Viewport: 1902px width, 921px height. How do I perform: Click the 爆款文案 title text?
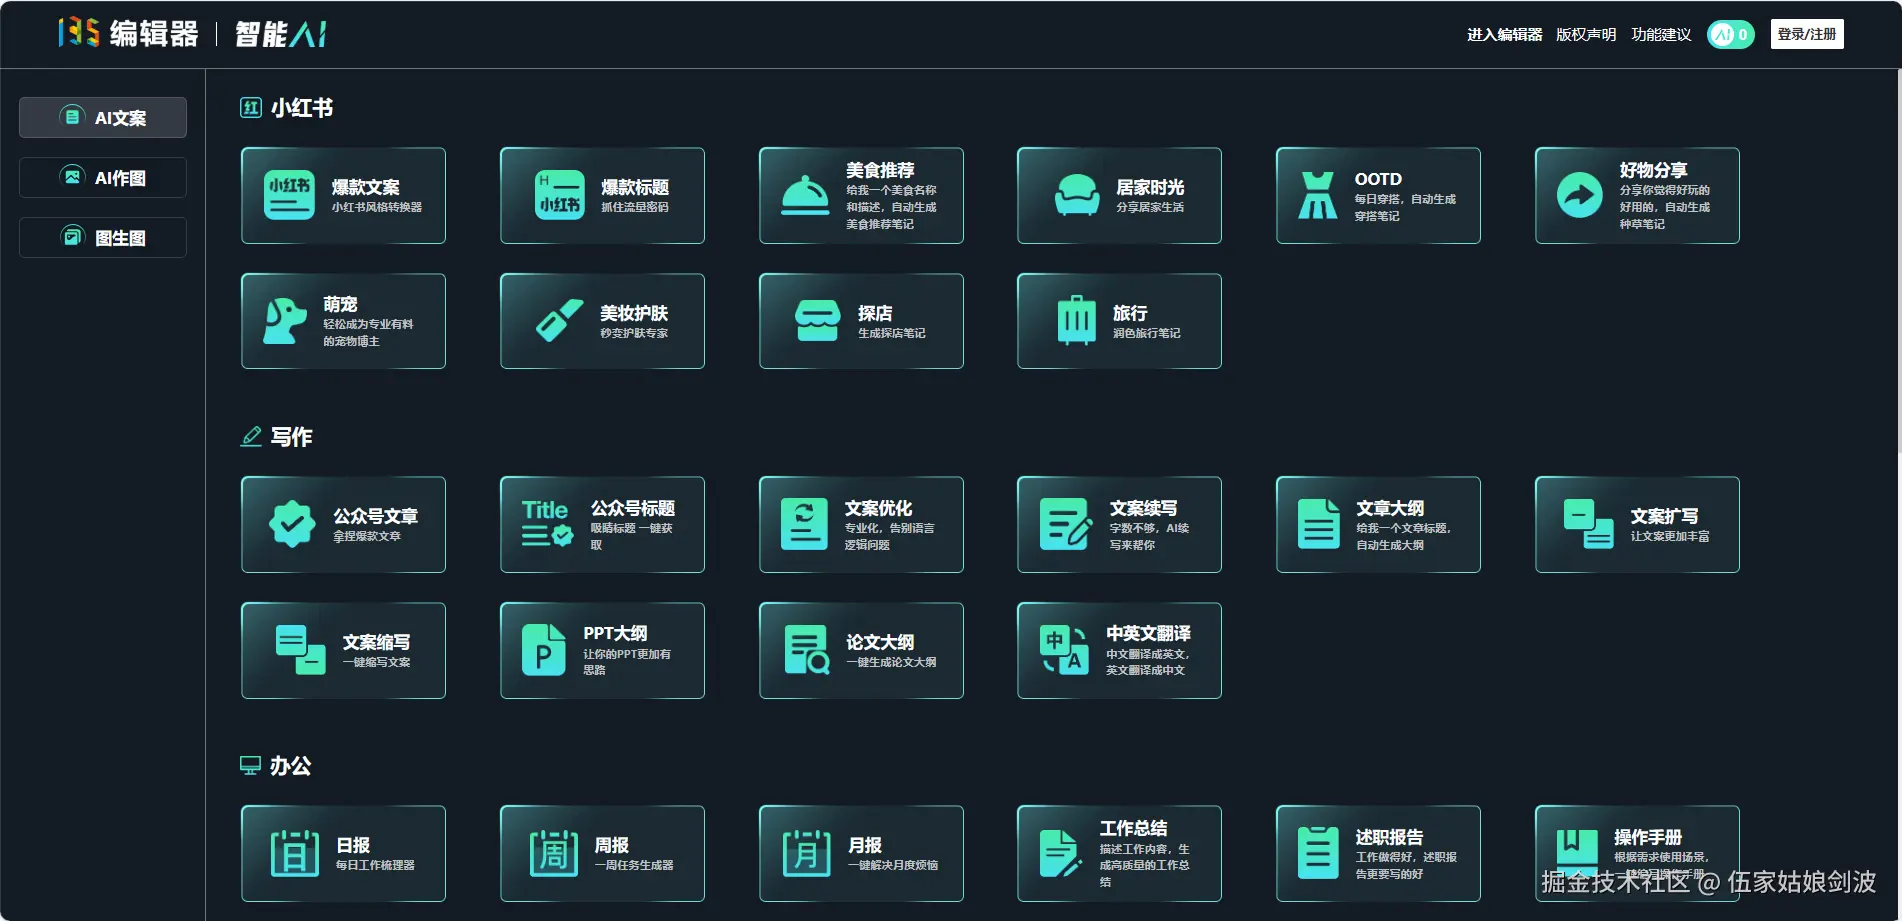(x=366, y=187)
